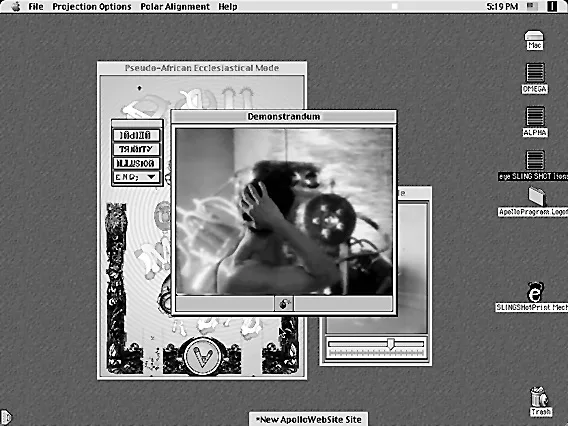
Task: Select the ALPHA disk icon
Action: tap(535, 116)
